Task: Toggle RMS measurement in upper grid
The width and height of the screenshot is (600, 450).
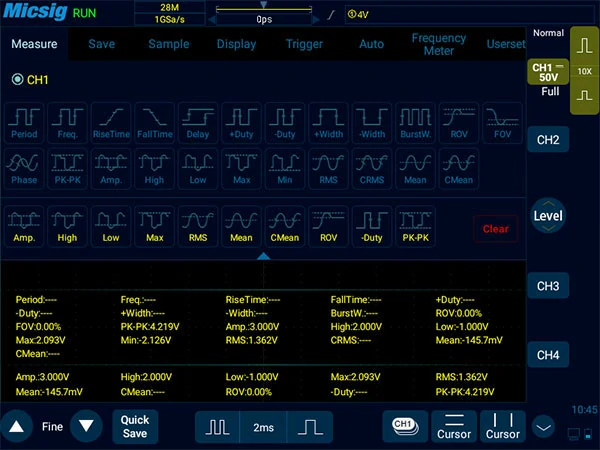Action: 328,169
